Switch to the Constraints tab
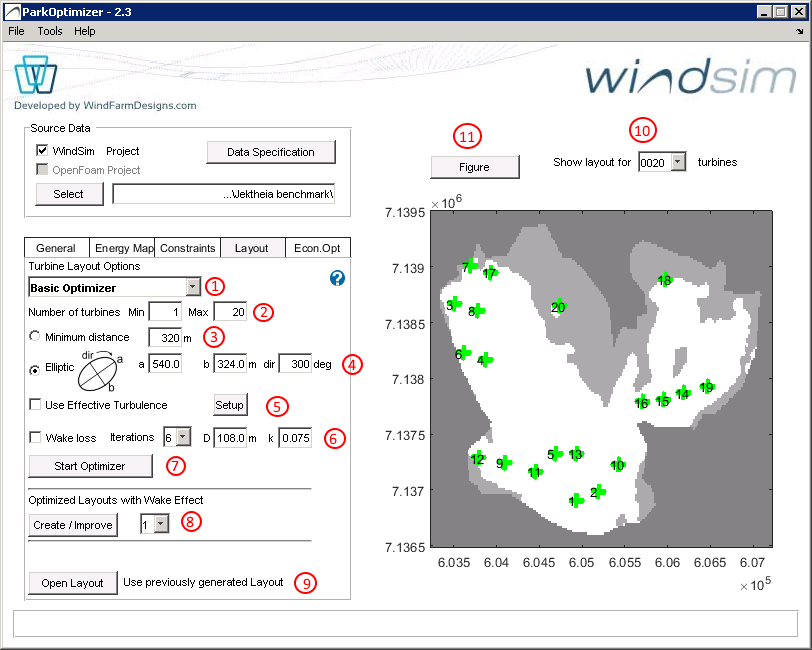The width and height of the screenshot is (812, 650). (x=187, y=248)
